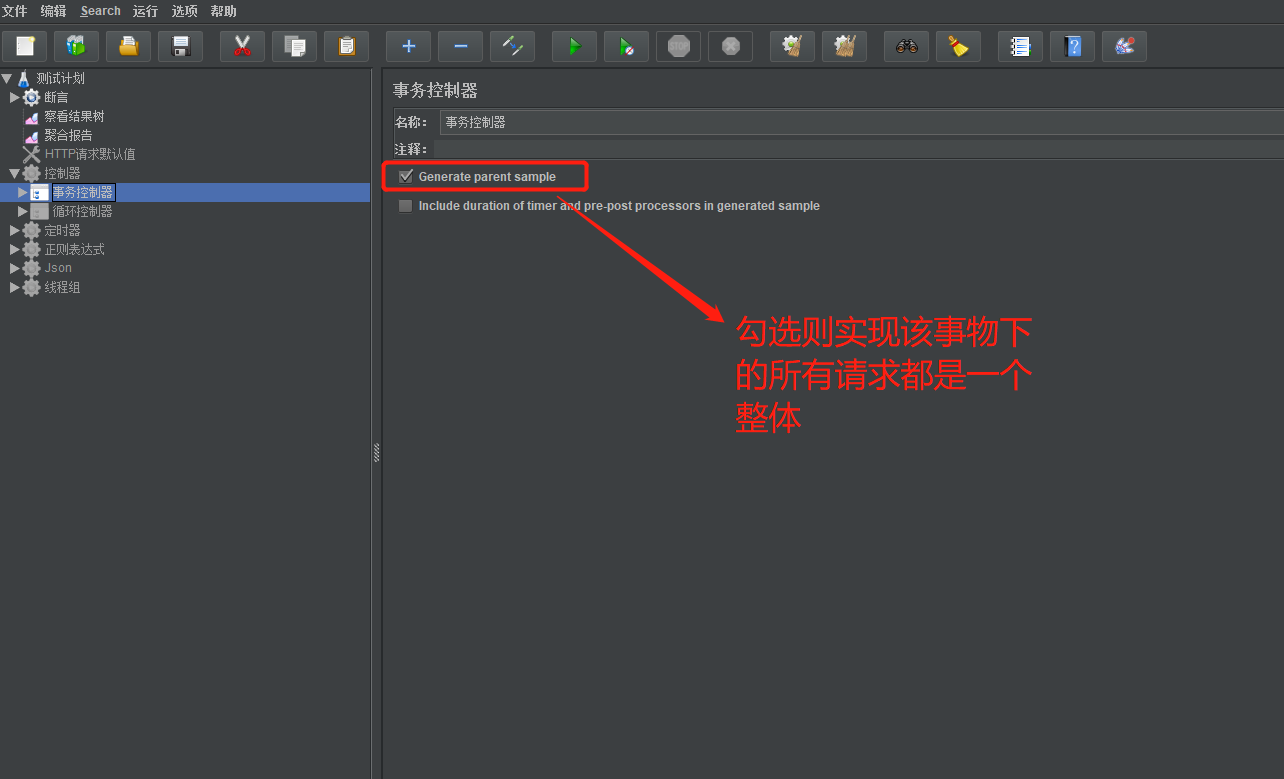This screenshot has height=779, width=1284.
Task: Expand the Json tree node arrow
Action: tap(15, 268)
